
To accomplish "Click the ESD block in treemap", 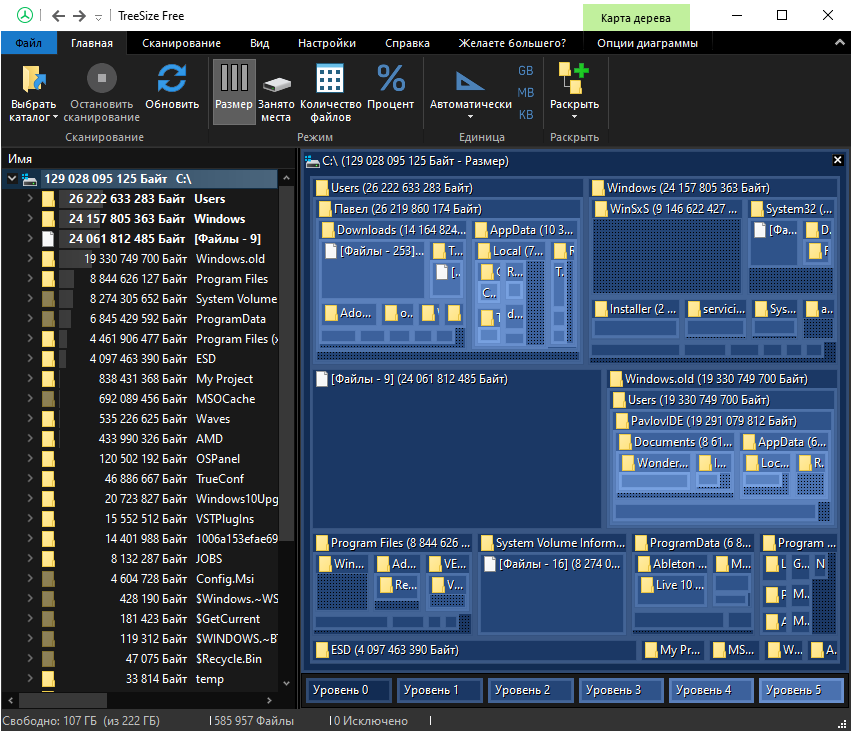I will 474,650.
